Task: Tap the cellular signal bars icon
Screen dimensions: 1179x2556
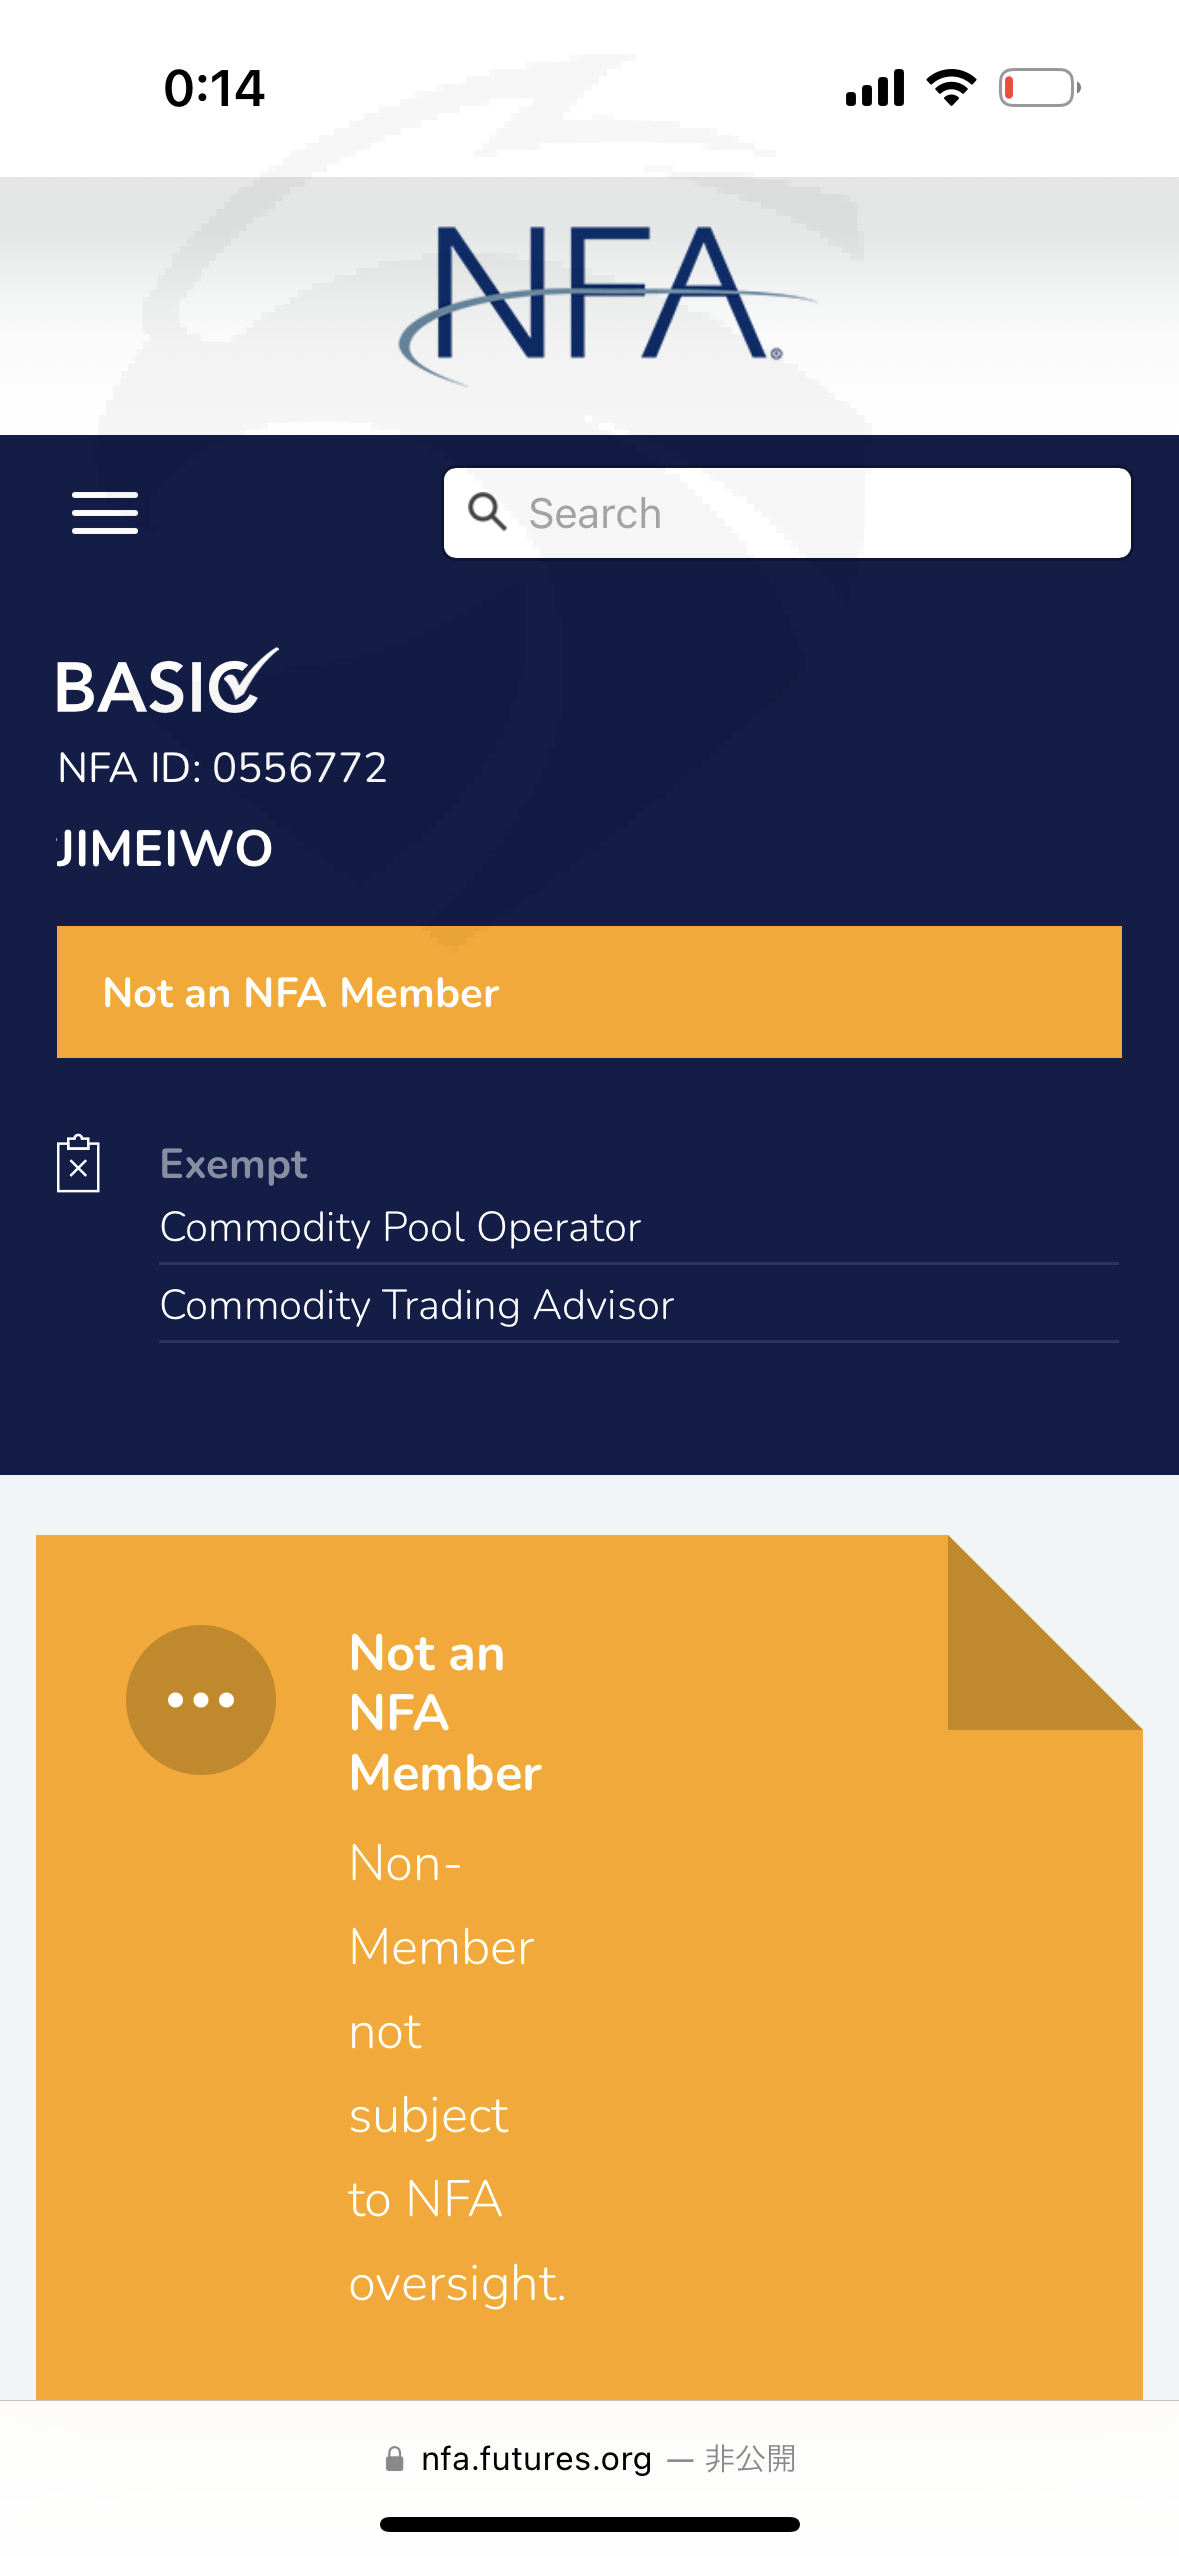Action: tap(875, 88)
